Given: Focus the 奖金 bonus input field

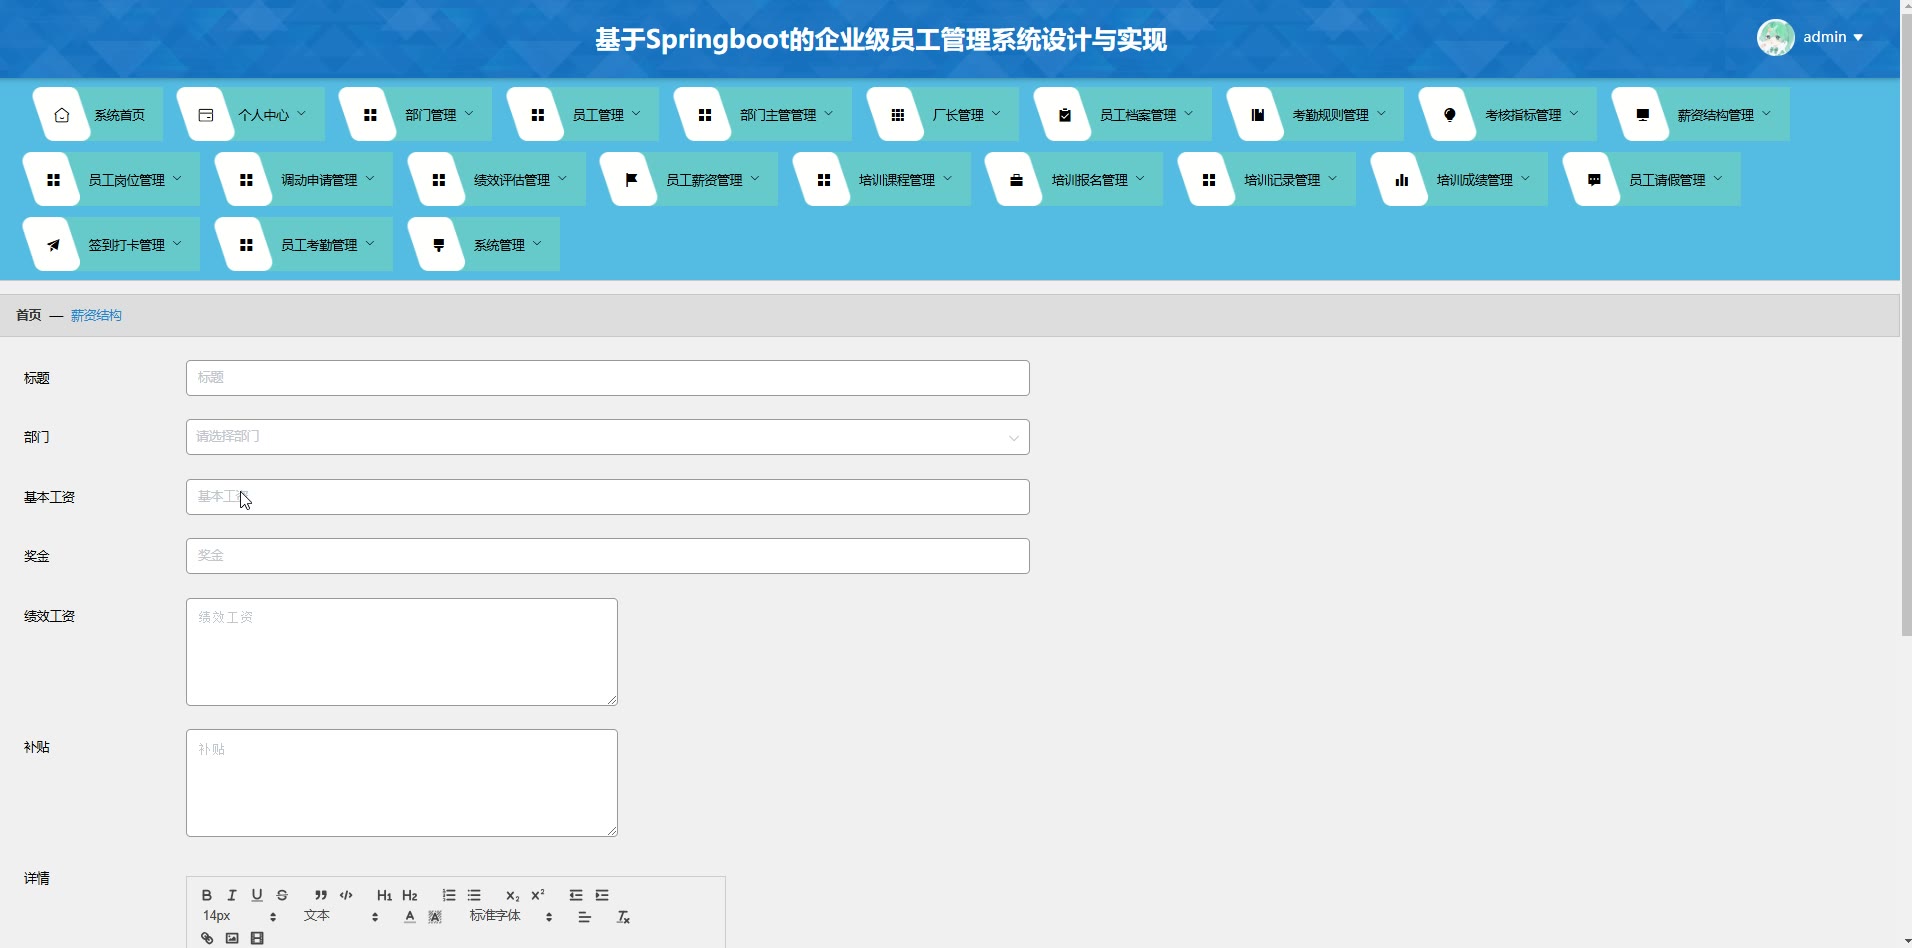Looking at the screenshot, I should (607, 556).
